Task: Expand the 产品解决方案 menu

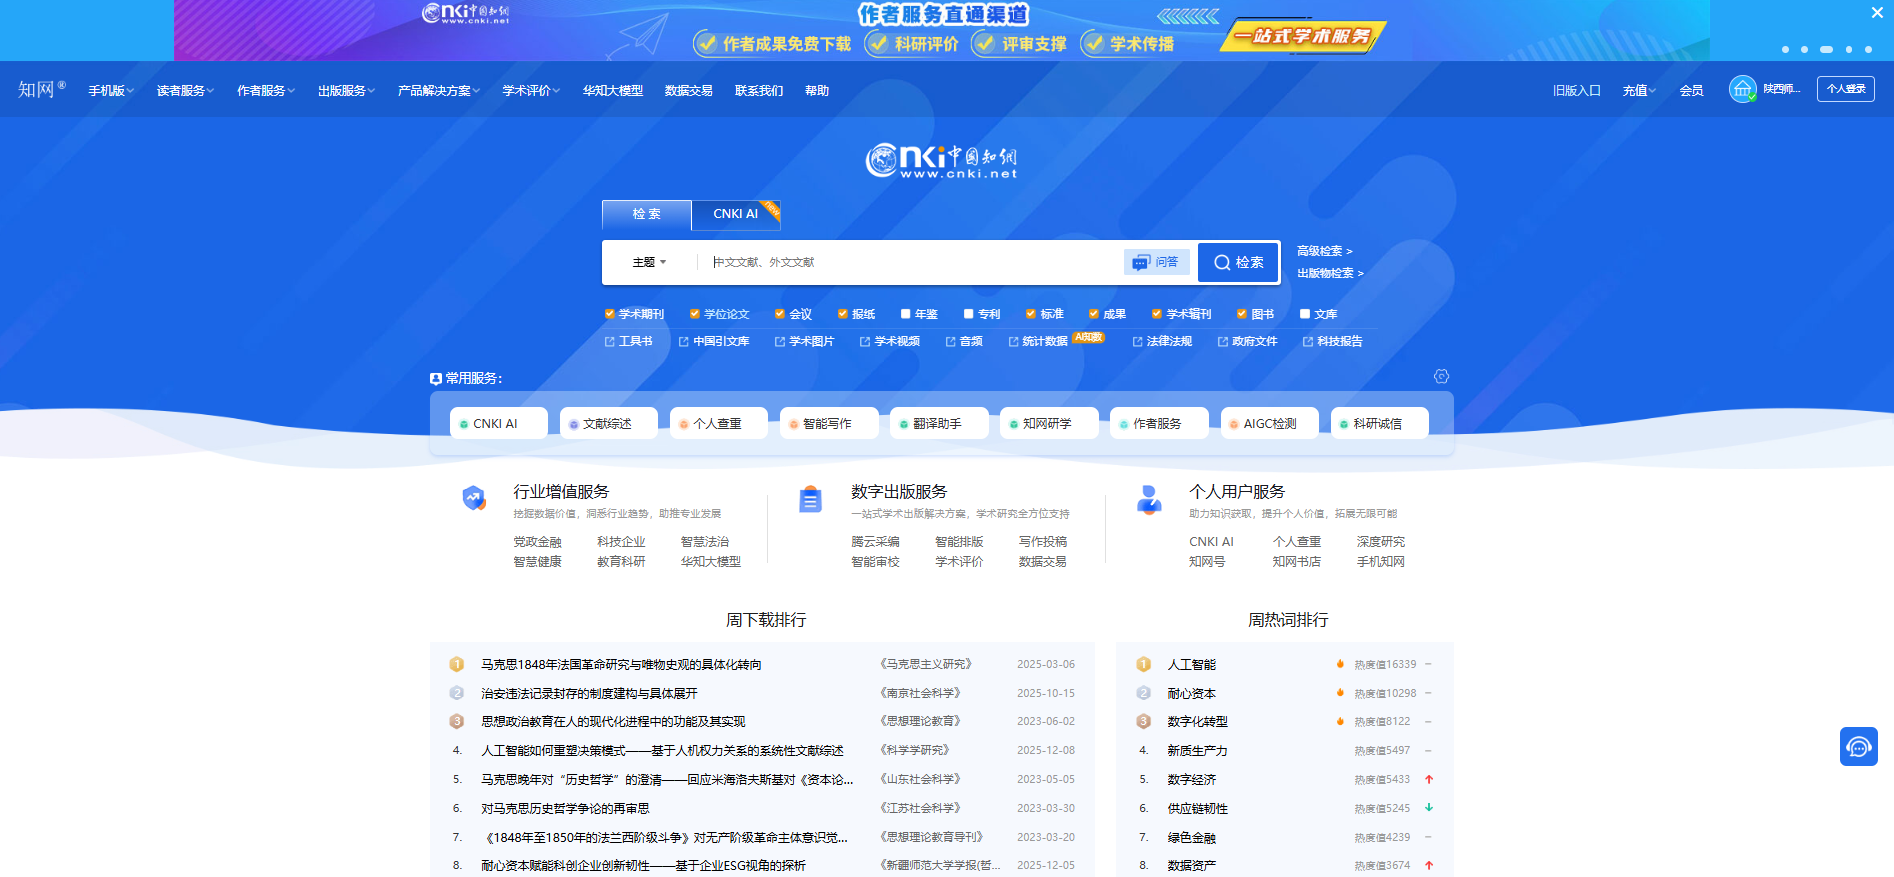Action: (x=439, y=90)
